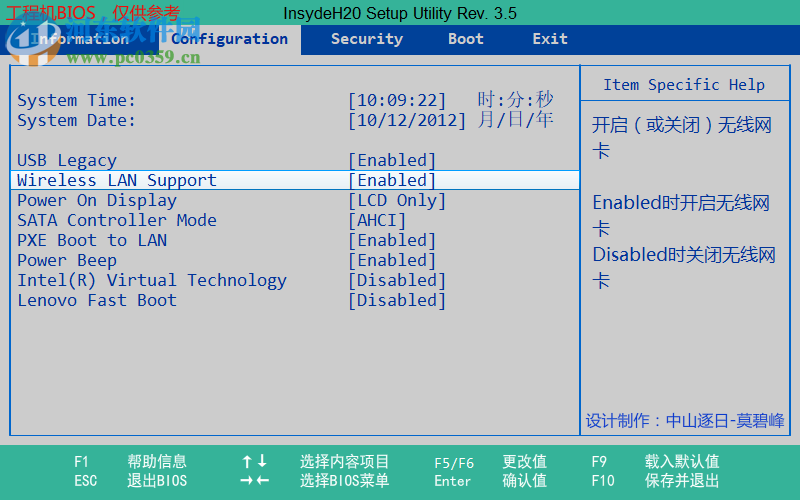Screen dimensions: 800x500
Task: Select the System Time value field
Action: [x=397, y=101]
